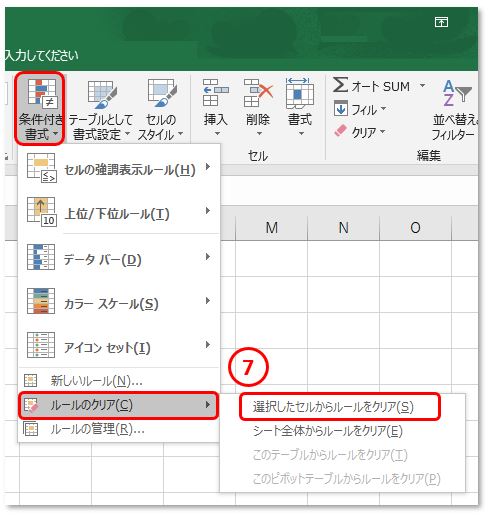Select シート全体からルールをクリア(E)

click(x=342, y=431)
